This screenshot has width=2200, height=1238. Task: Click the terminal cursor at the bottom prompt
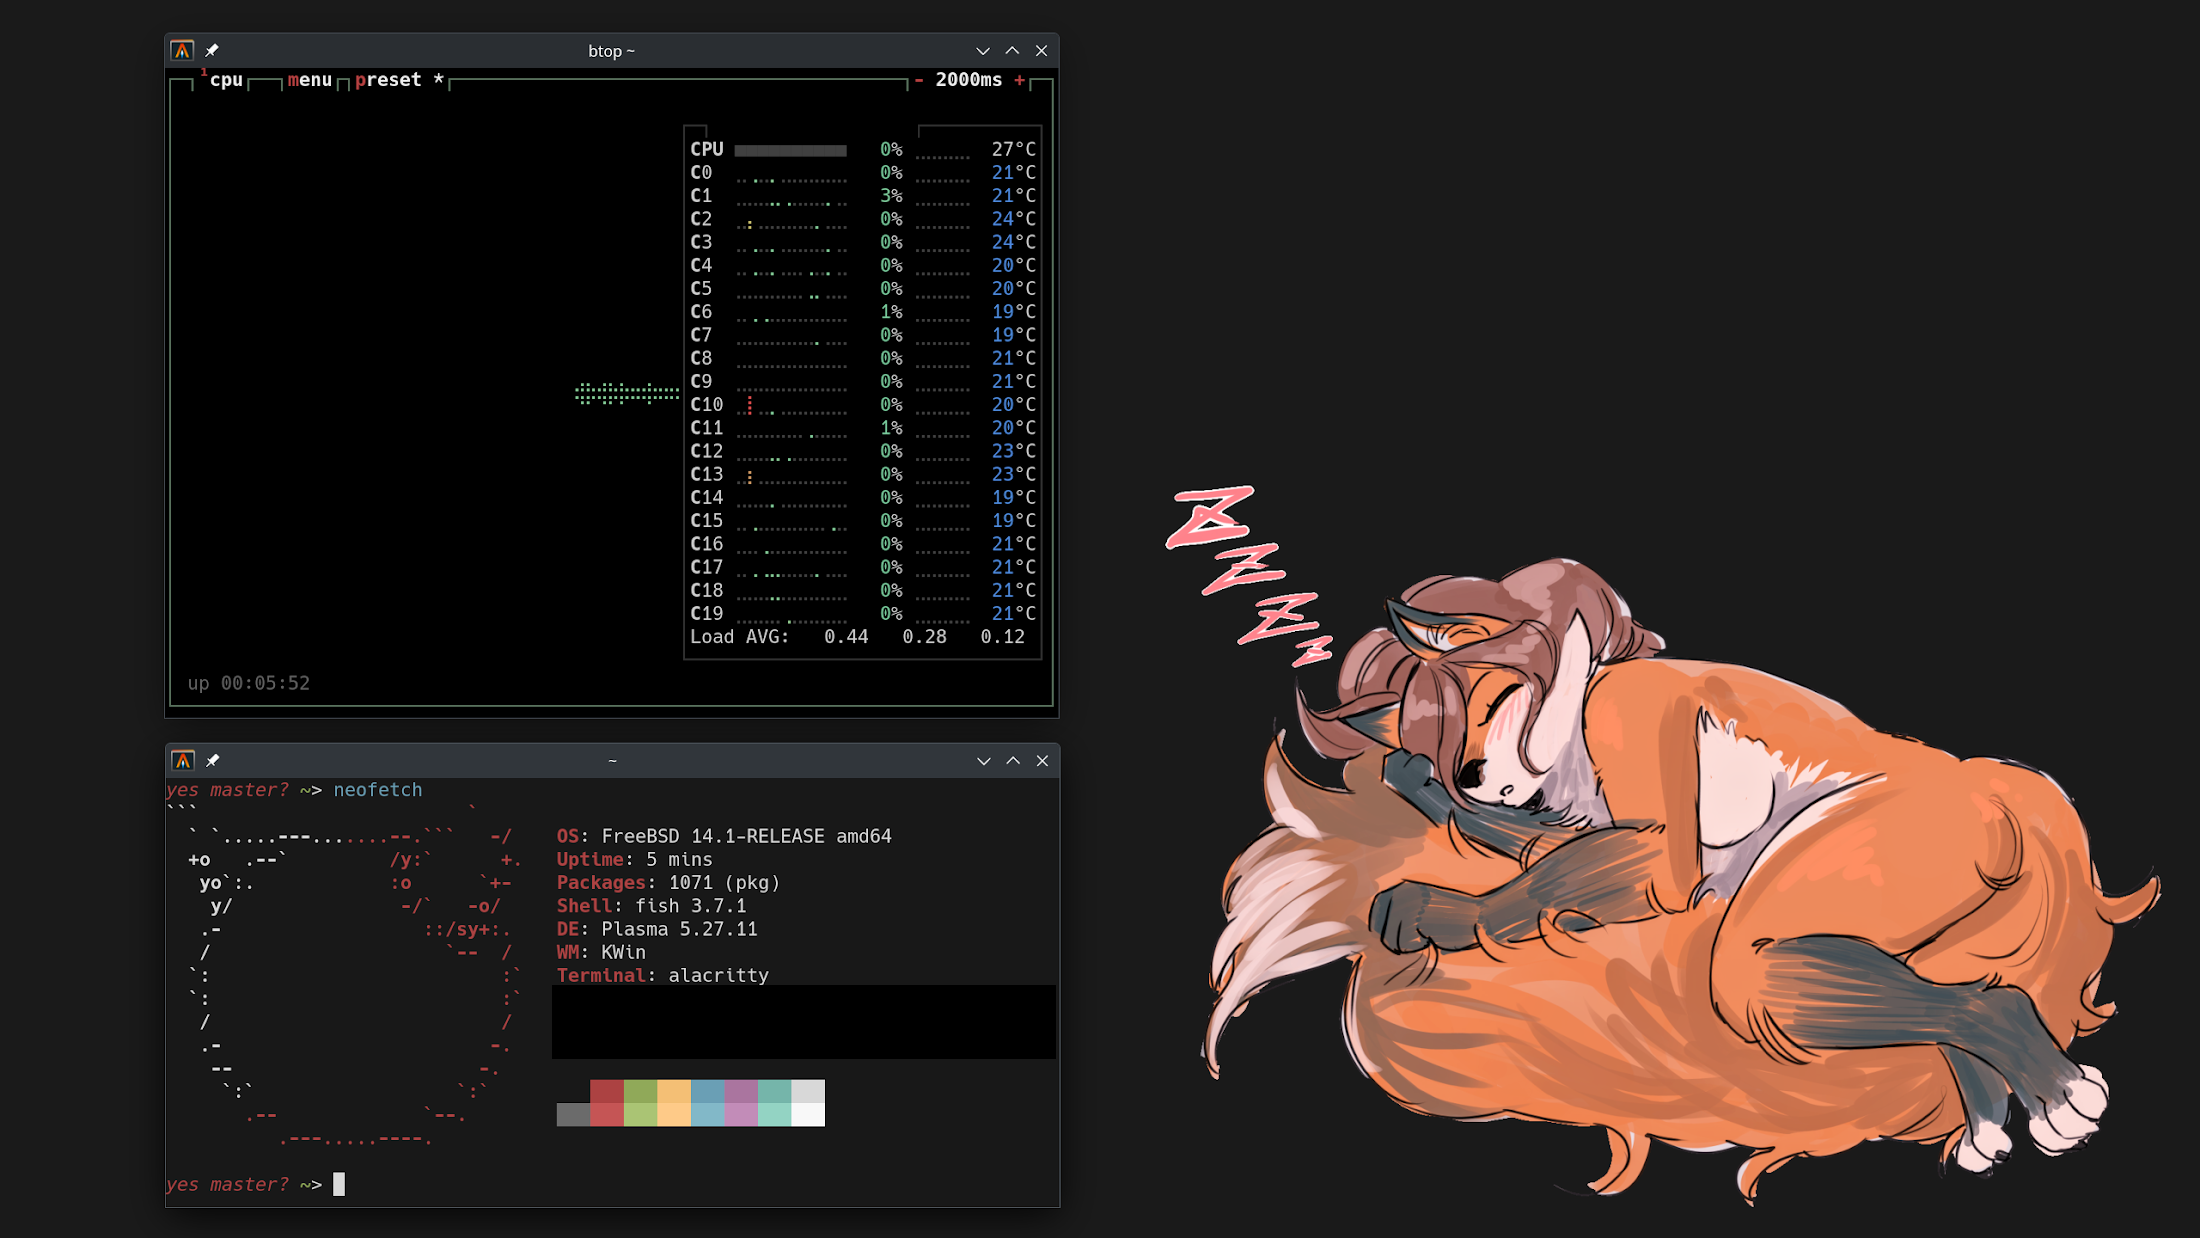coord(339,1184)
